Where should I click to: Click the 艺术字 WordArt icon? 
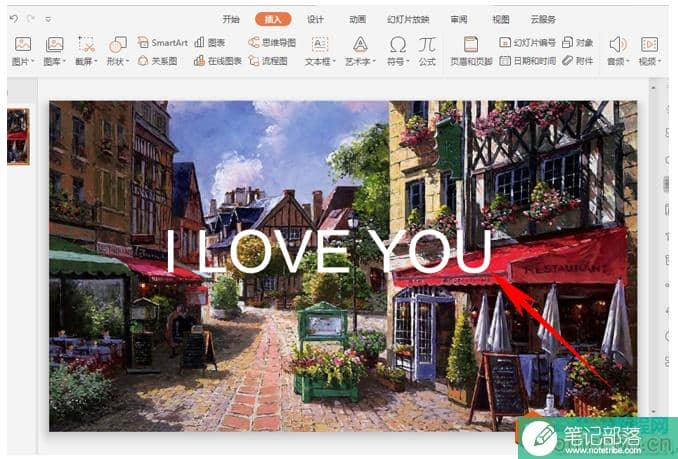pos(360,45)
